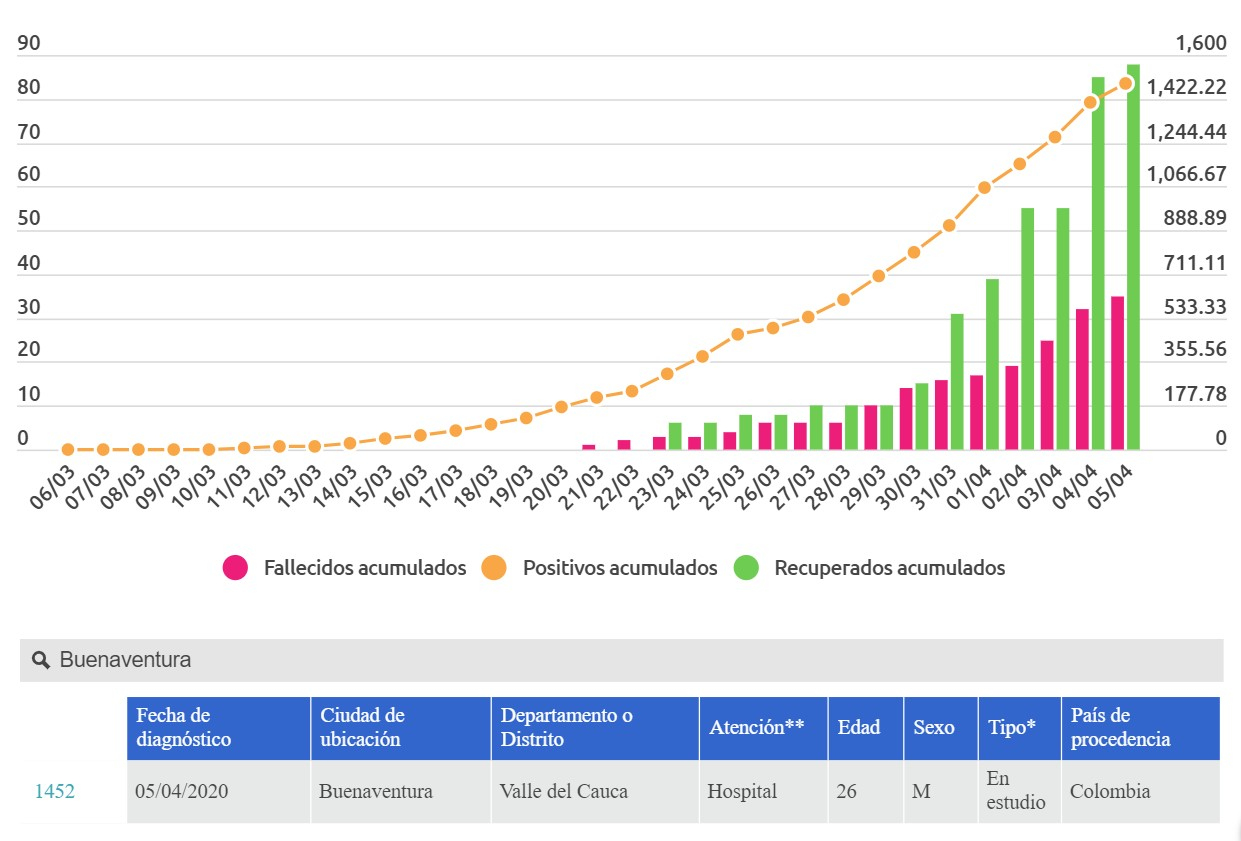Click the Edad column header
1241x841 pixels.
[866, 728]
